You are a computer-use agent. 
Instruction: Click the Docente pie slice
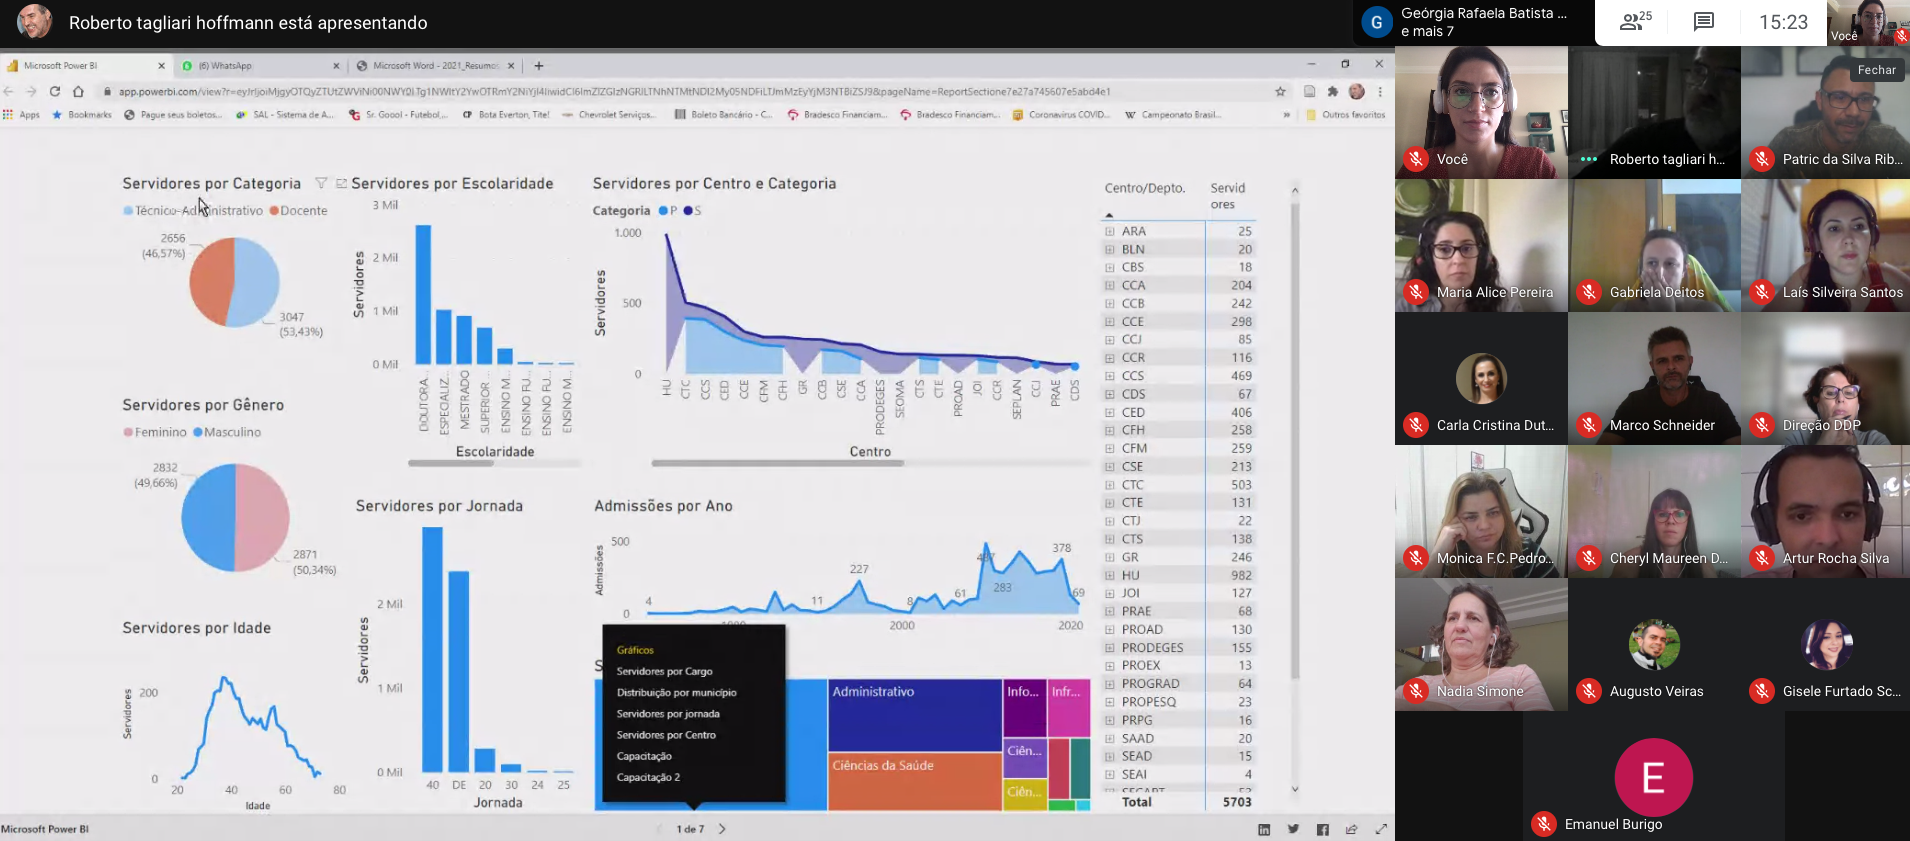[210, 280]
